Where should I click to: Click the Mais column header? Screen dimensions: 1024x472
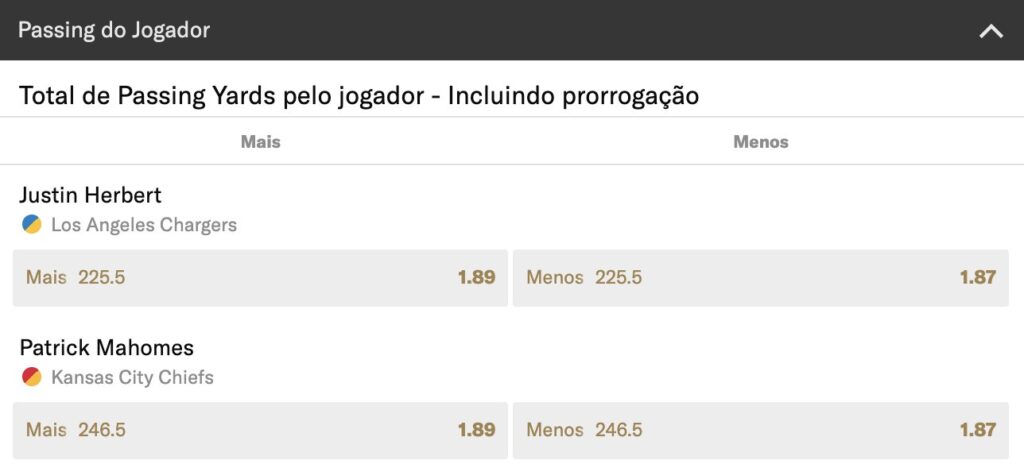click(x=261, y=142)
